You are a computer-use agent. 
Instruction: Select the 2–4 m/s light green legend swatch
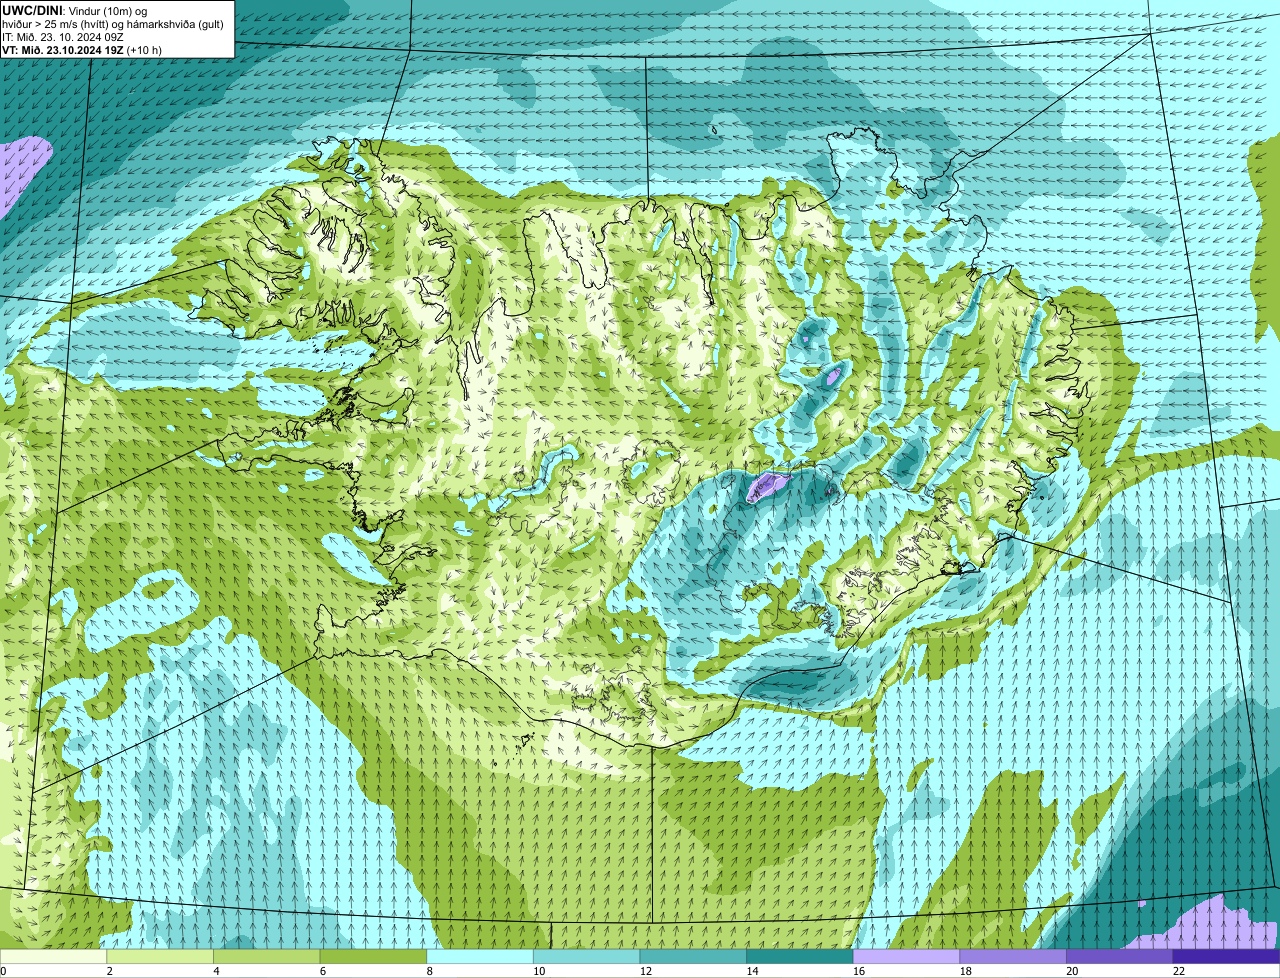coord(160,956)
